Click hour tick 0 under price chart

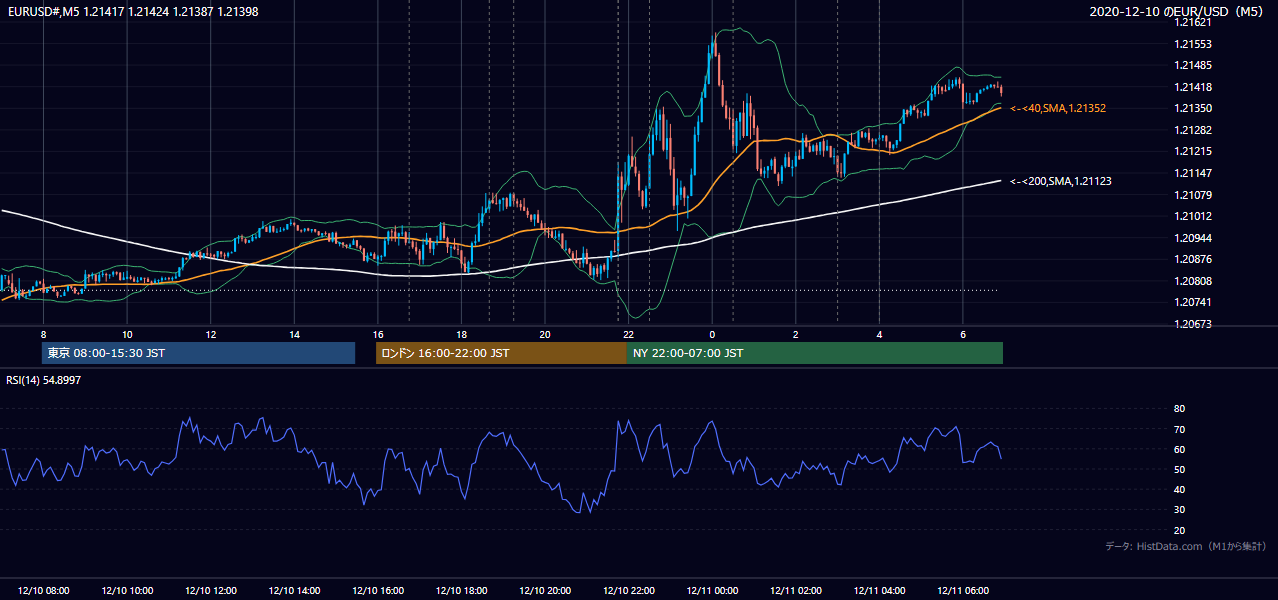point(712,334)
